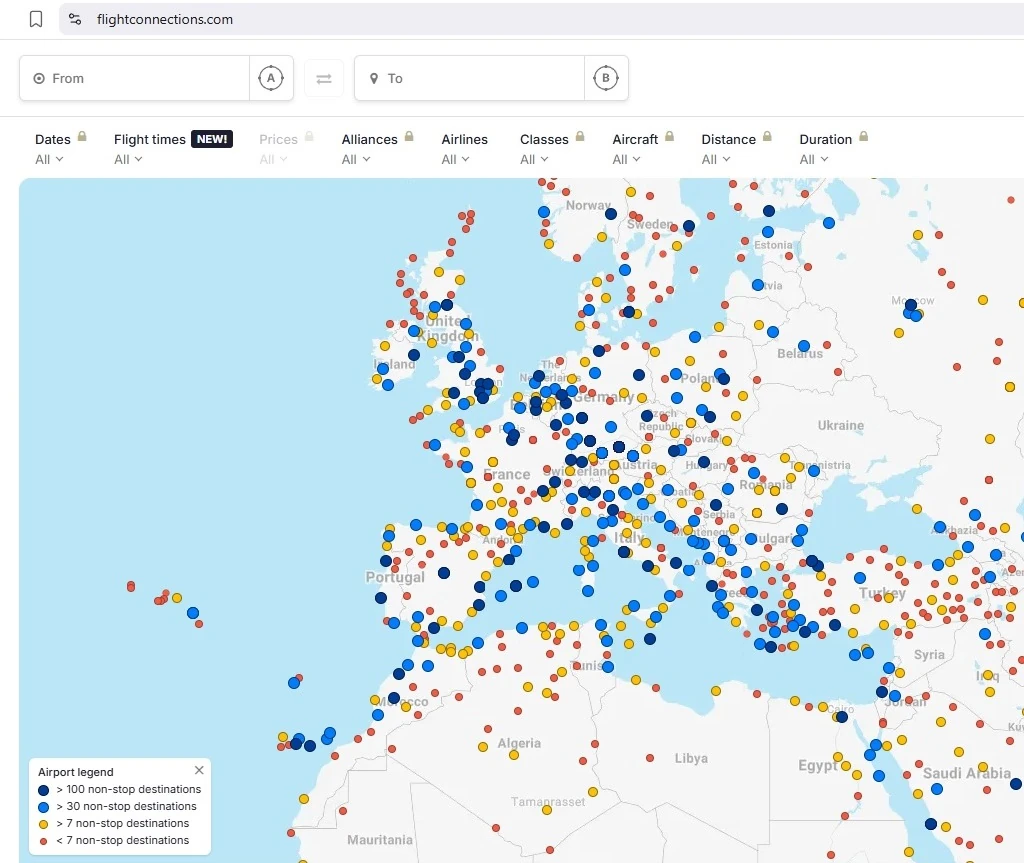Screen dimensions: 1024x863
Task: Swap origin and destination airports
Action: 324,78
